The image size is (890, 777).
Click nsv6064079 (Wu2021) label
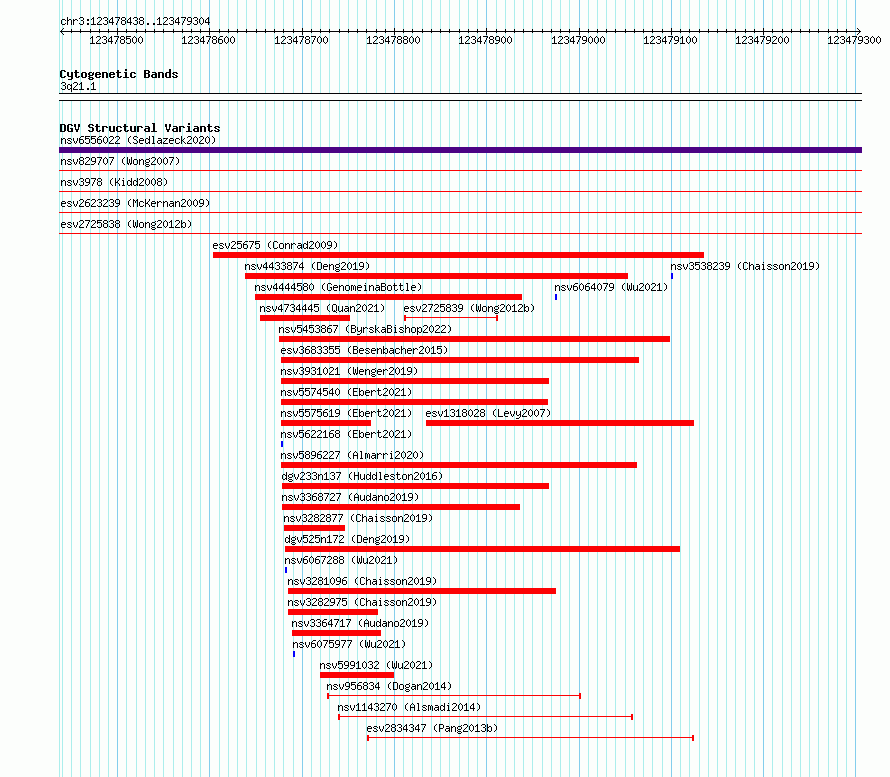611,287
